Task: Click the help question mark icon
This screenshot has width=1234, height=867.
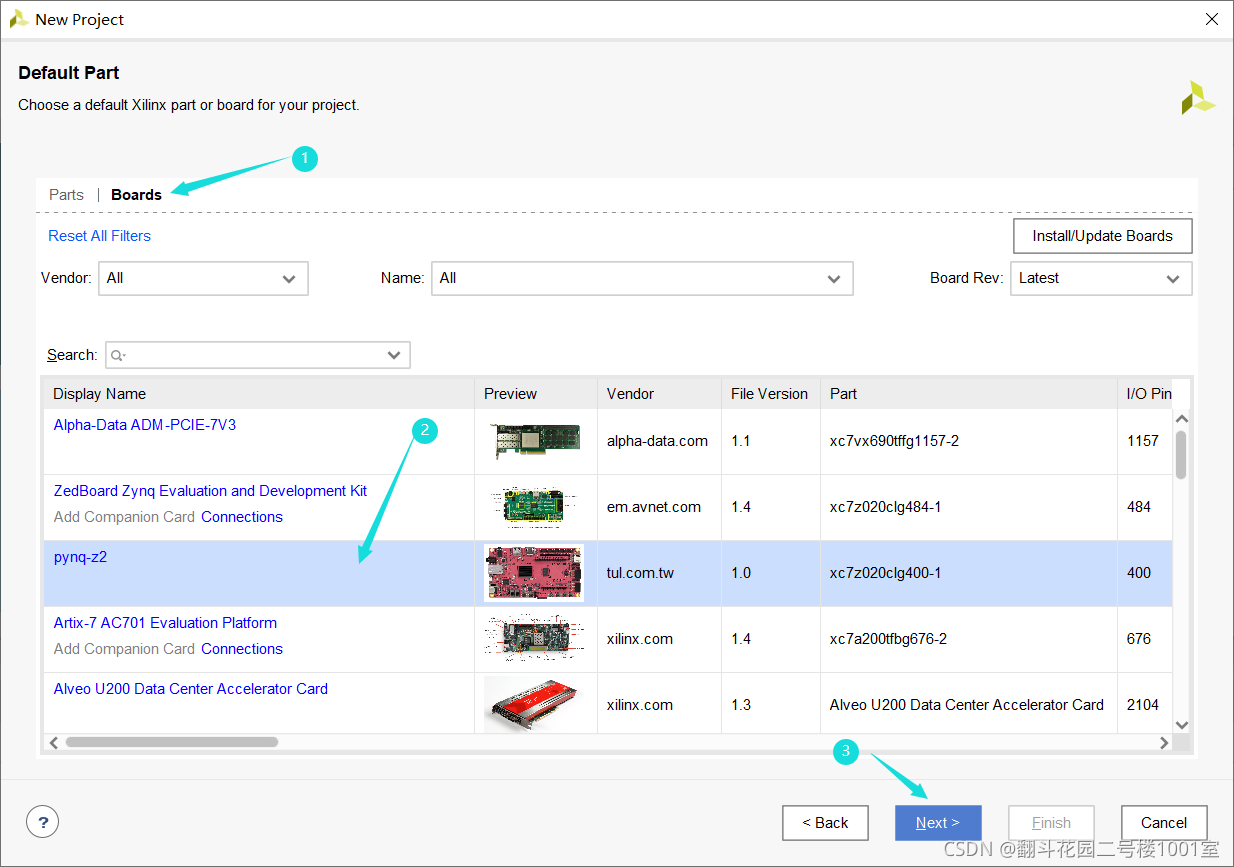Action: click(x=42, y=822)
